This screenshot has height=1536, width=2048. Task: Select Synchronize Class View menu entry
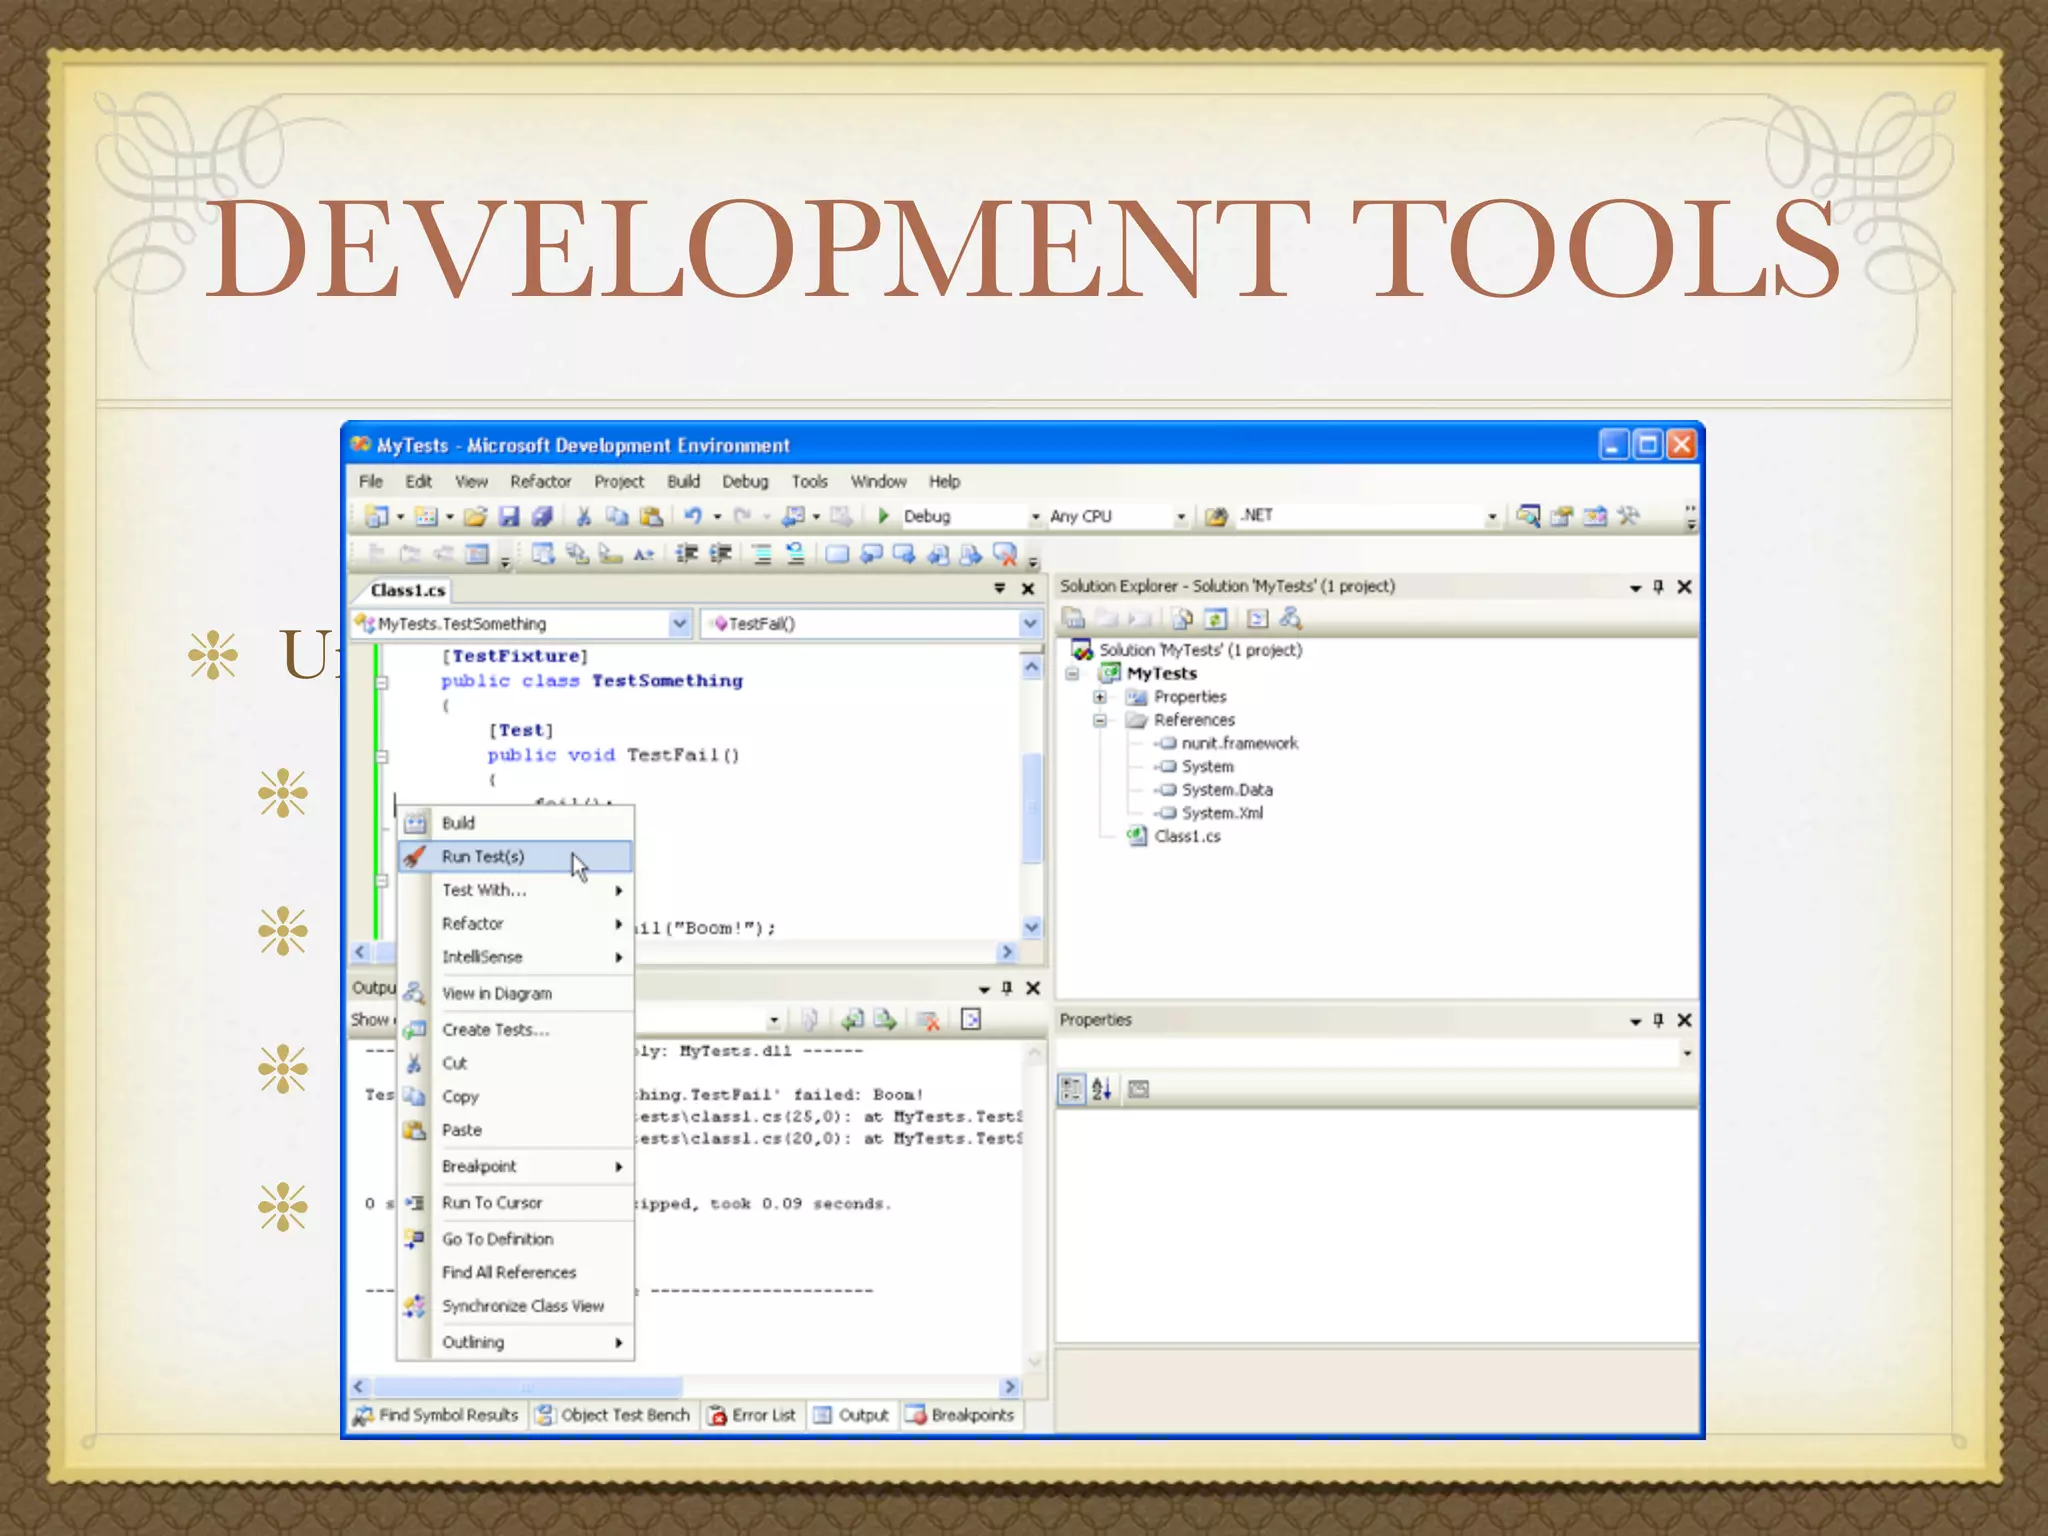point(516,1306)
